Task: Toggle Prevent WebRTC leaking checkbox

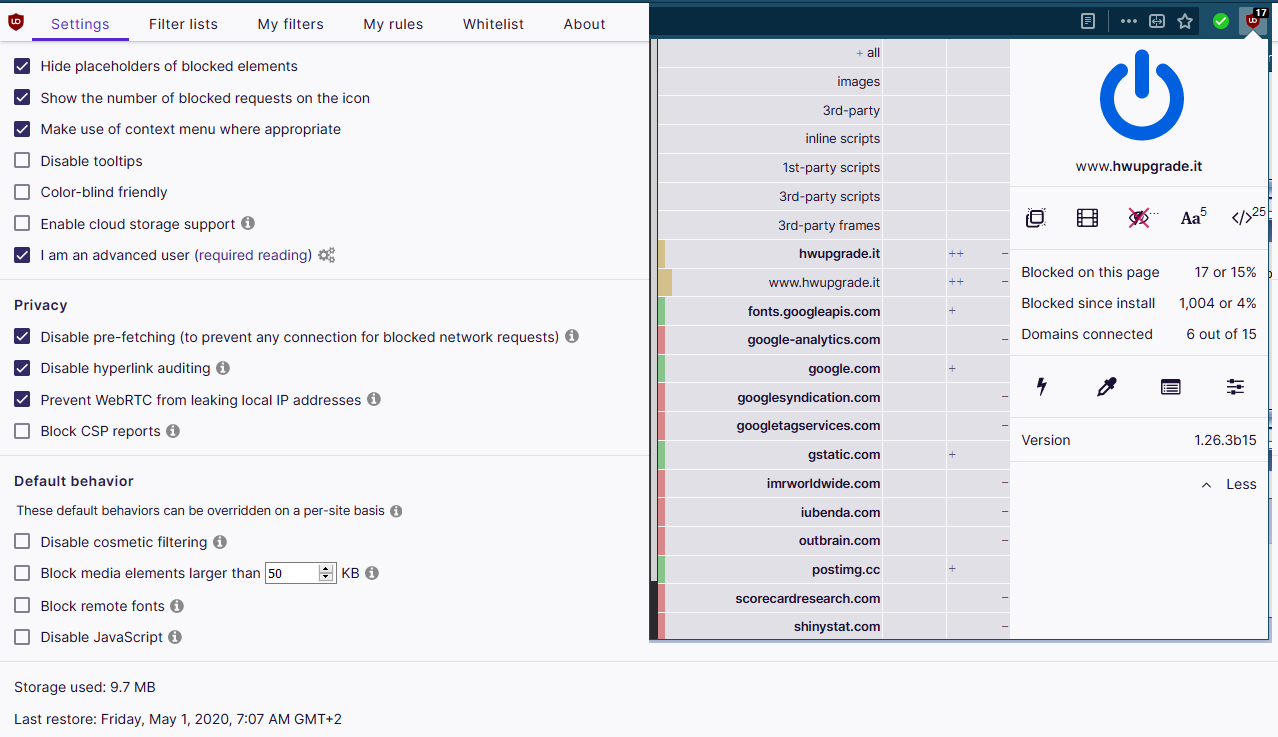Action: coord(22,400)
